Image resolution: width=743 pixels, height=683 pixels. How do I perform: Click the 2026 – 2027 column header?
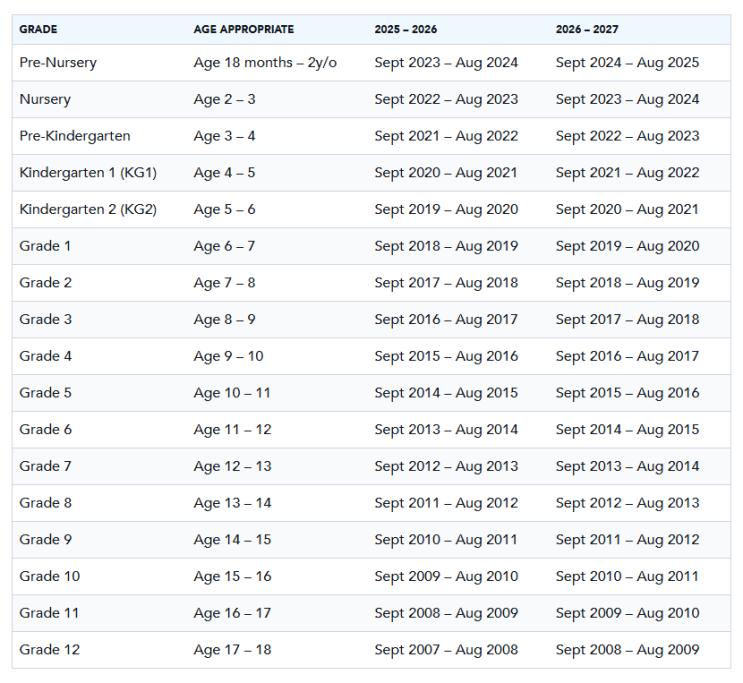[587, 29]
